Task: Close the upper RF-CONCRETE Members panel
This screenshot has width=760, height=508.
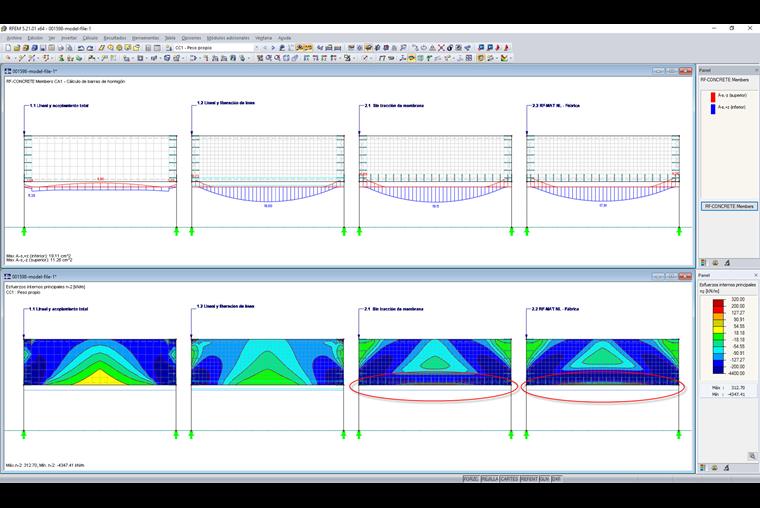Action: pos(756,70)
